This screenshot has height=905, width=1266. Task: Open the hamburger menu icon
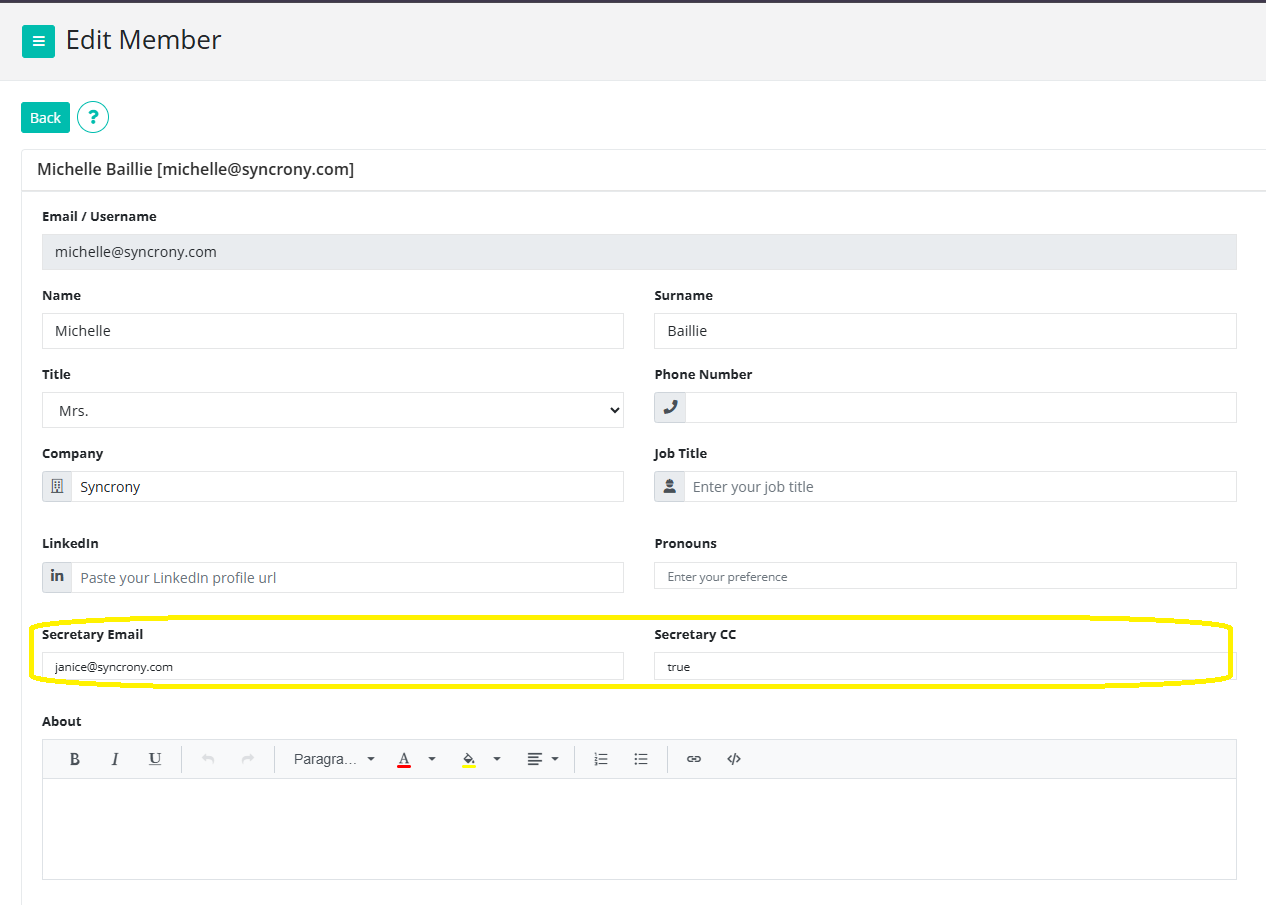pyautogui.click(x=38, y=41)
